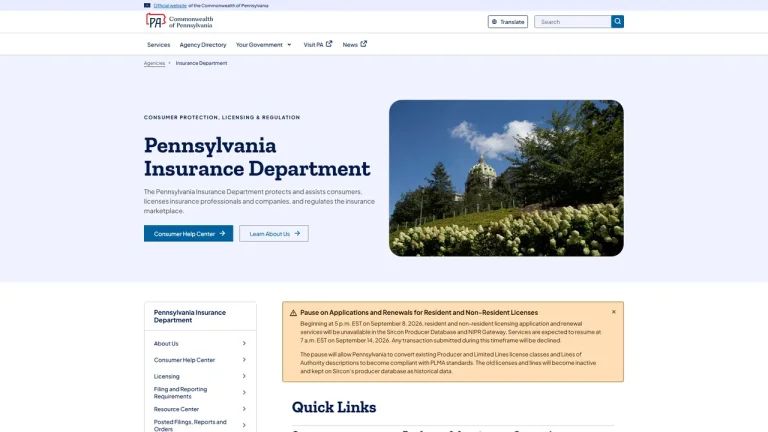This screenshot has width=768, height=432.
Task: Click the Capitol building hero image
Action: coord(506,178)
